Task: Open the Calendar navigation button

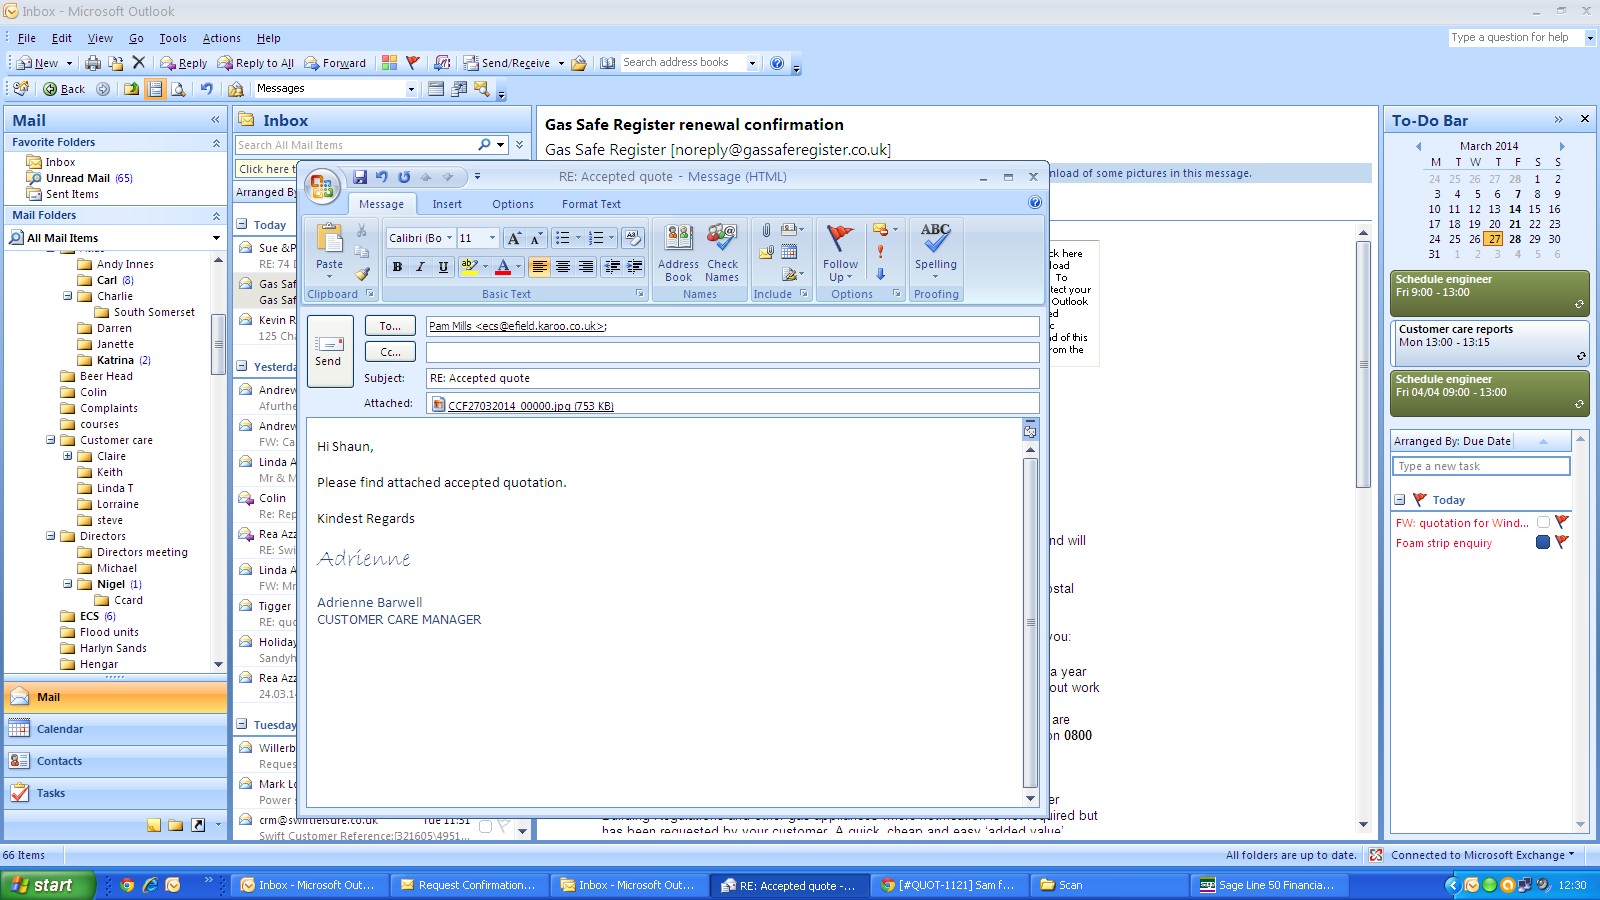Action: tap(115, 729)
